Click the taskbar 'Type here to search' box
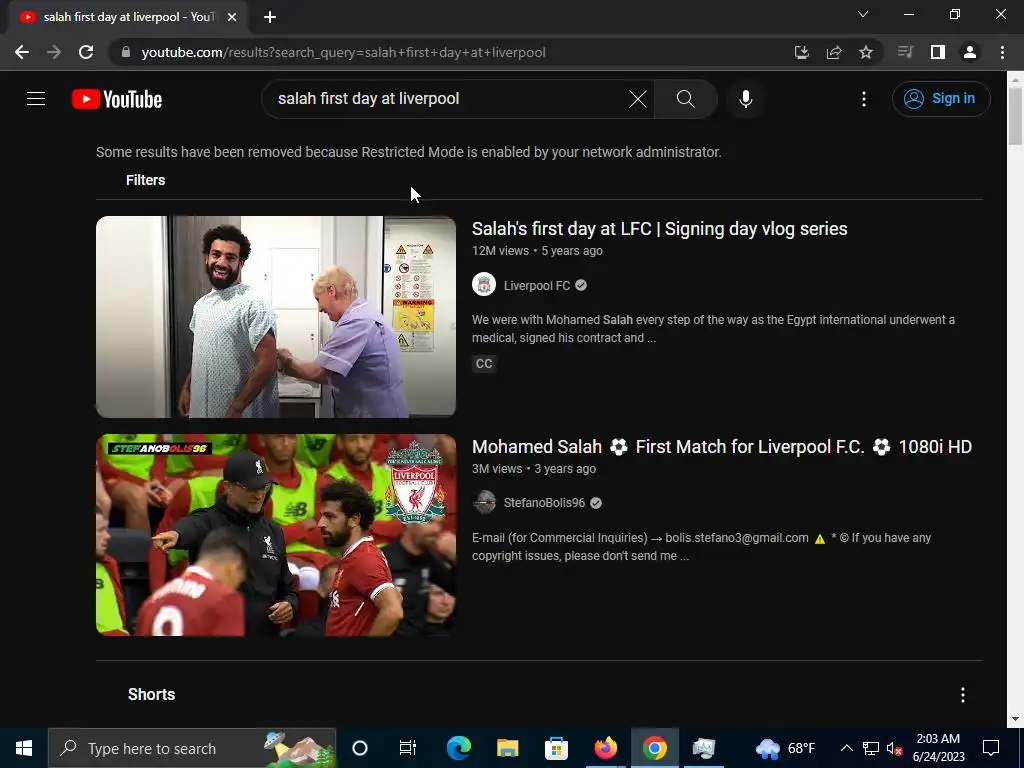 coord(192,748)
